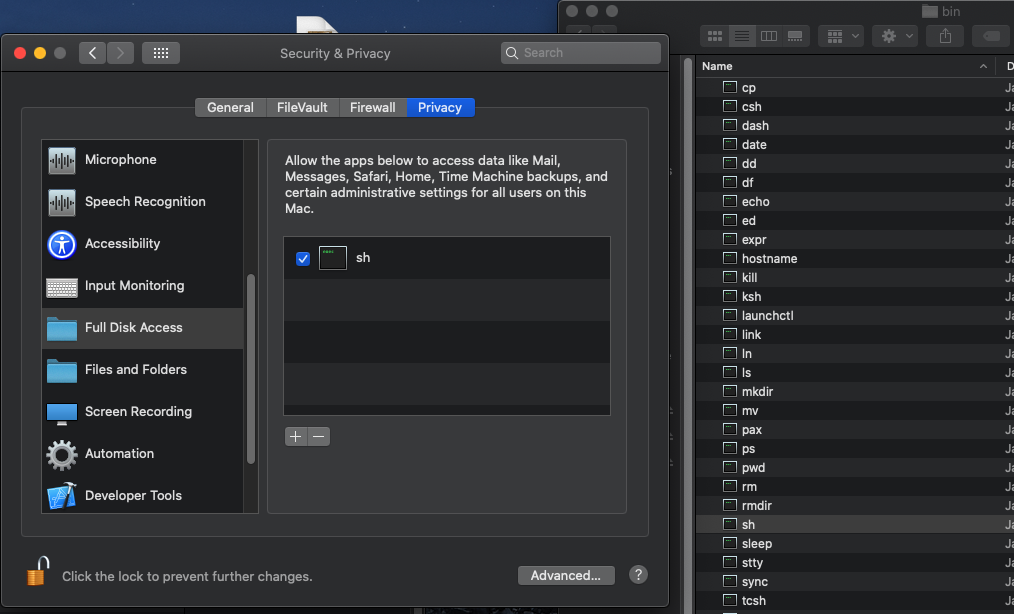Open the Screen Recording privacy category

pos(138,412)
